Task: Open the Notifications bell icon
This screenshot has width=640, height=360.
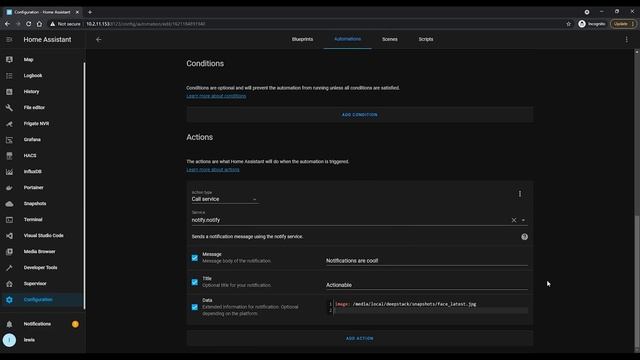Action: click(x=9, y=324)
